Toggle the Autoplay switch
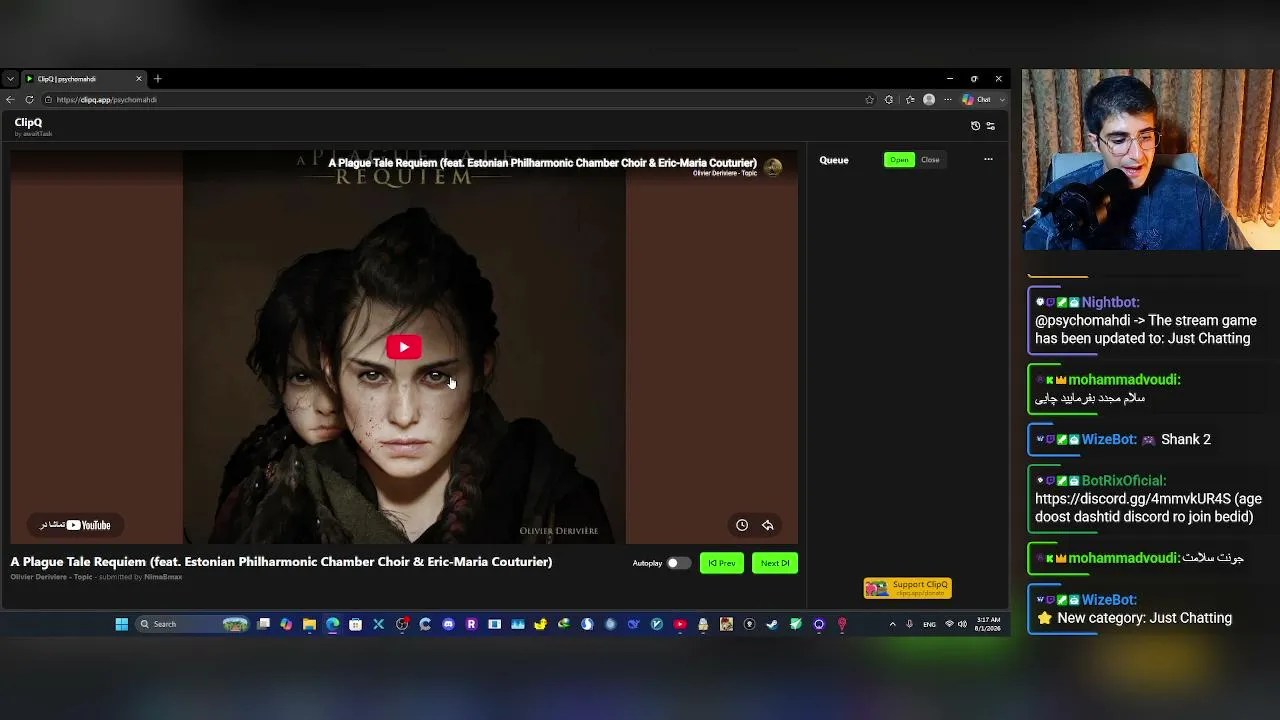 (677, 563)
